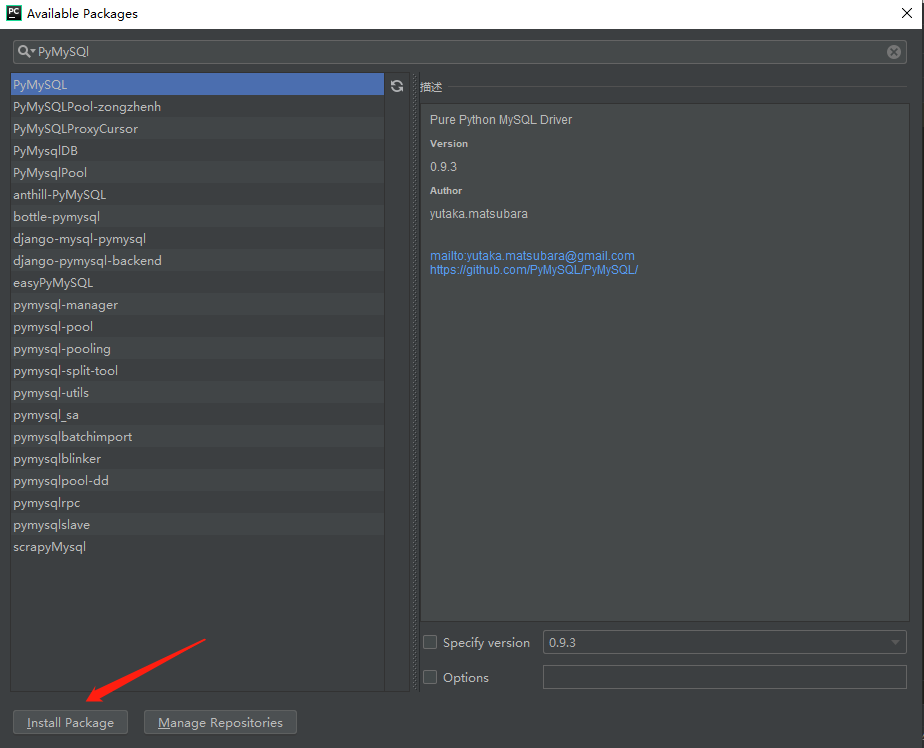Viewport: 924px width, 748px height.
Task: Select PyMySQL in package list
Action: click(x=197, y=84)
